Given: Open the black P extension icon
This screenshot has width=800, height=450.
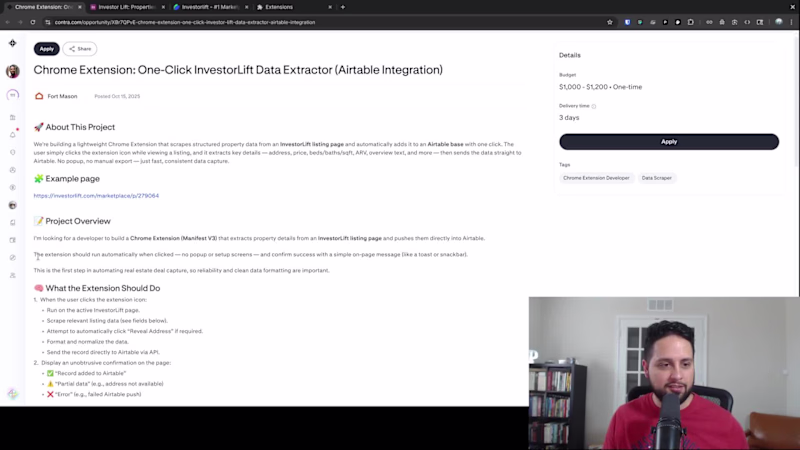Looking at the screenshot, I should pyautogui.click(x=665, y=22).
